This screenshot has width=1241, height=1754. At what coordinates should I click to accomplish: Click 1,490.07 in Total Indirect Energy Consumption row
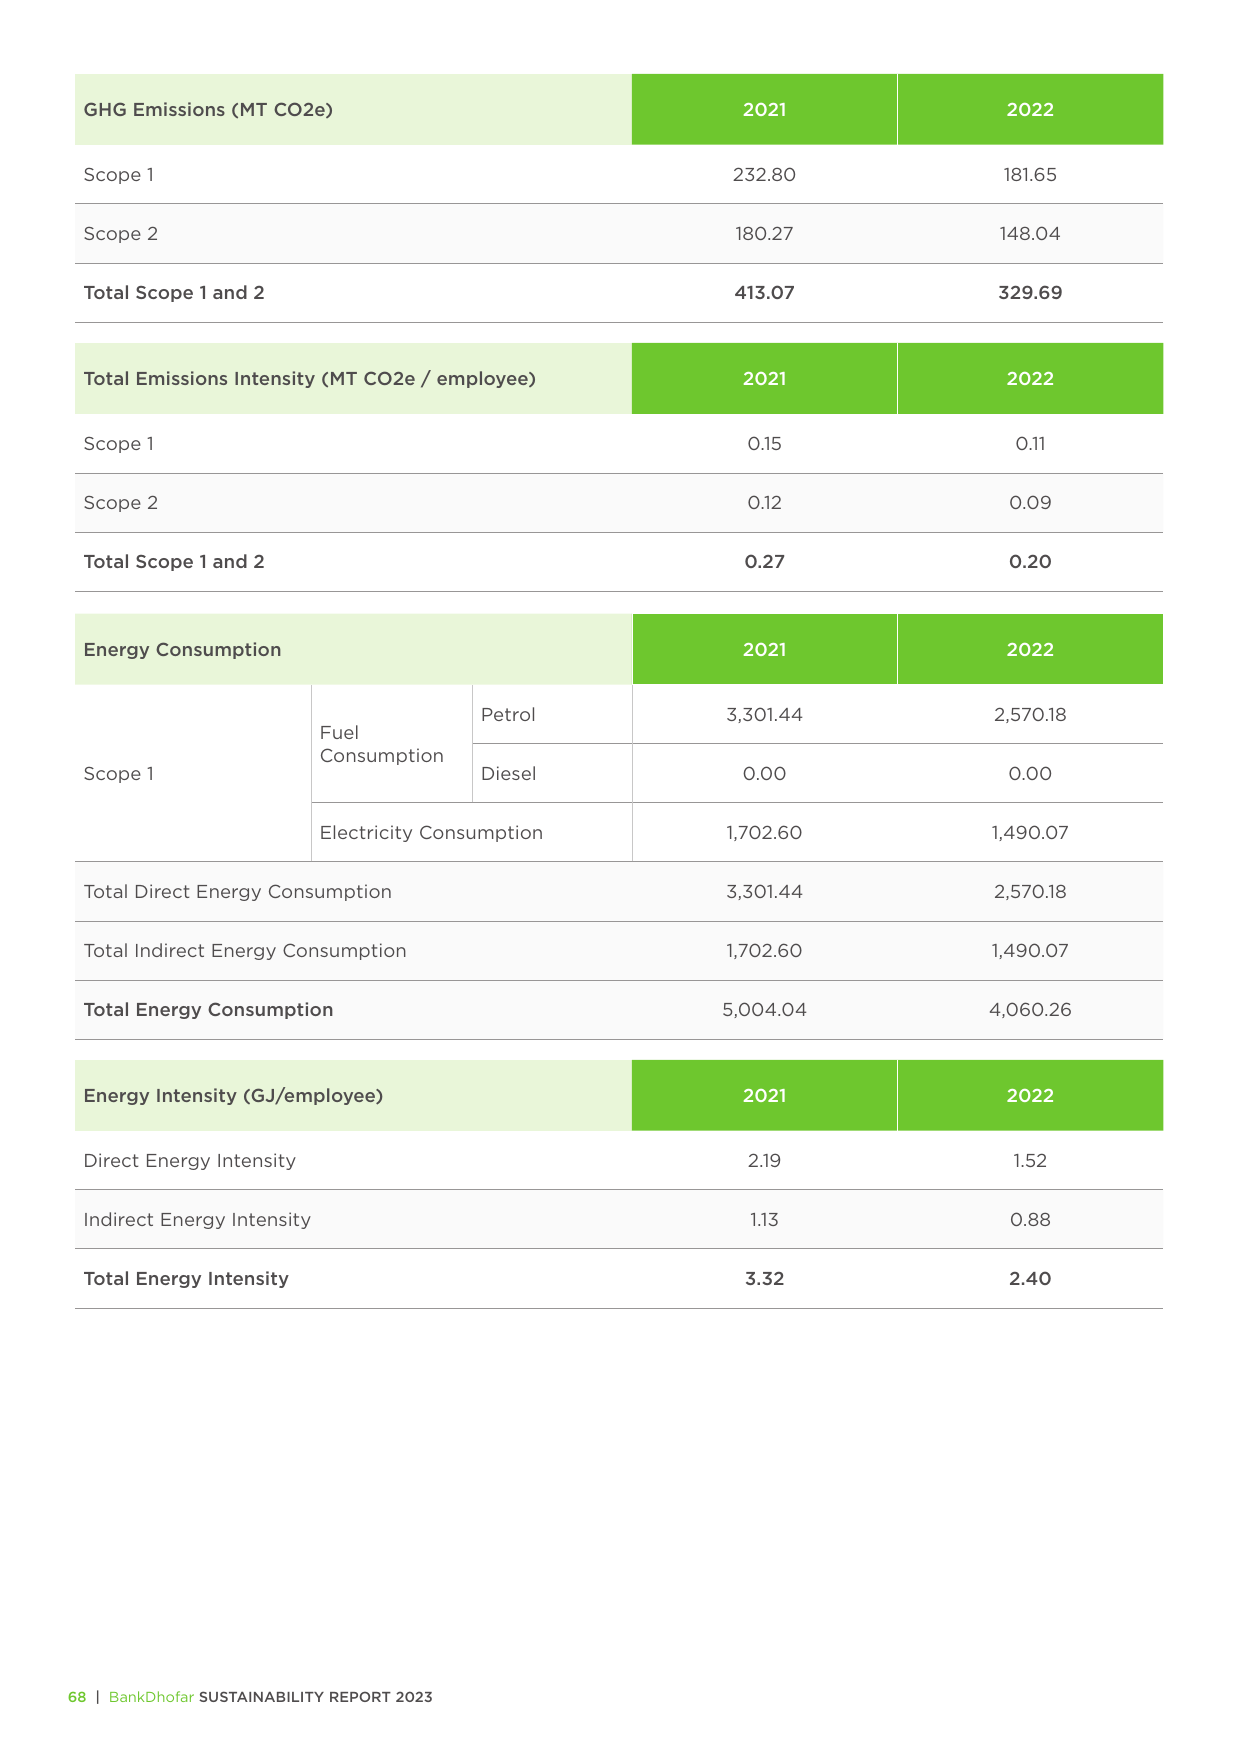(1030, 951)
